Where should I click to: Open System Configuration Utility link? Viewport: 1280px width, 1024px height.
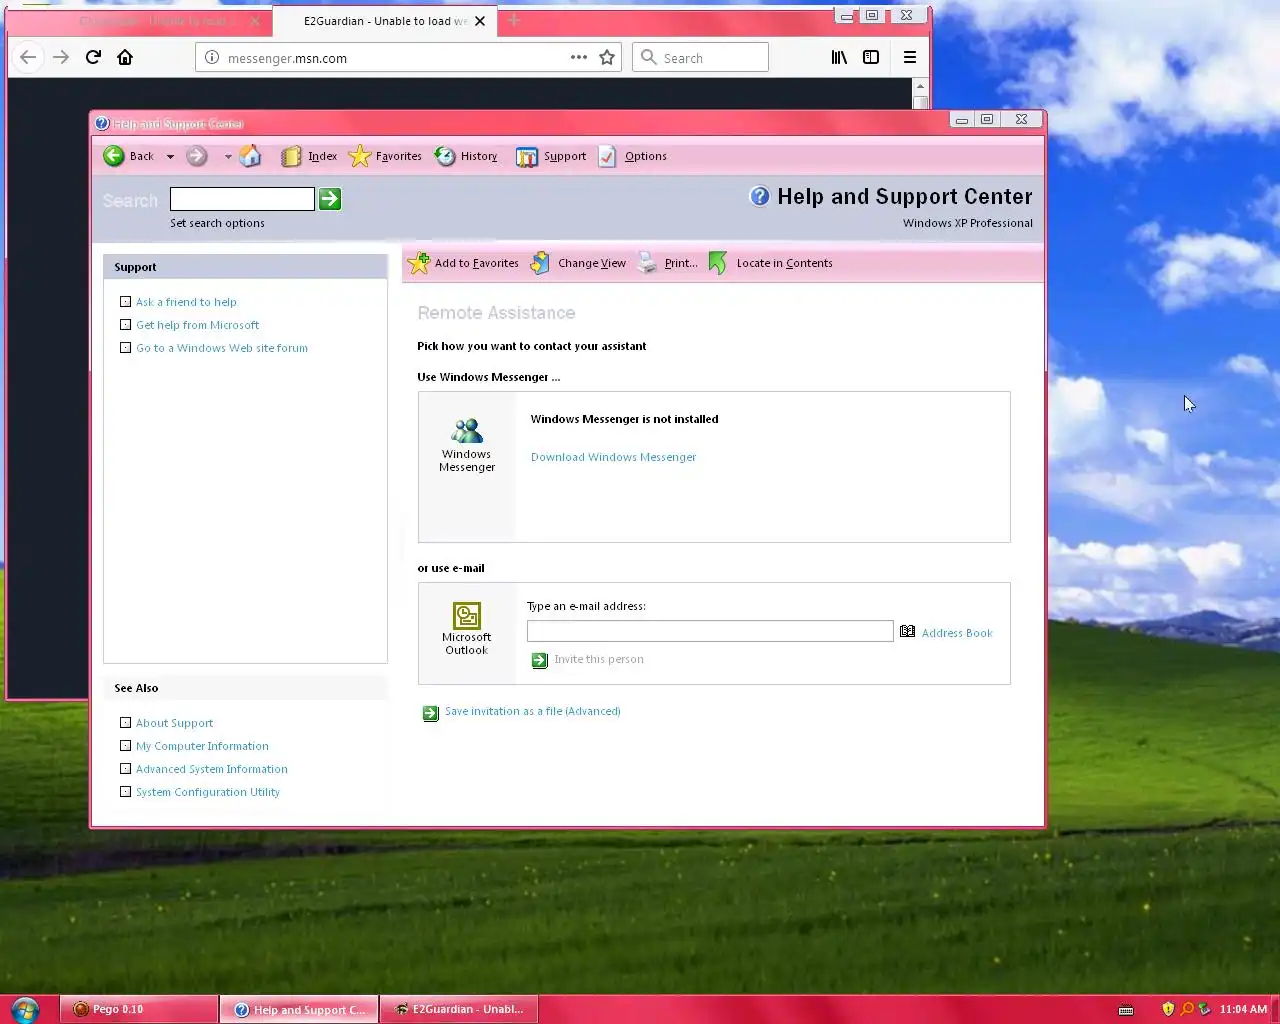[208, 792]
